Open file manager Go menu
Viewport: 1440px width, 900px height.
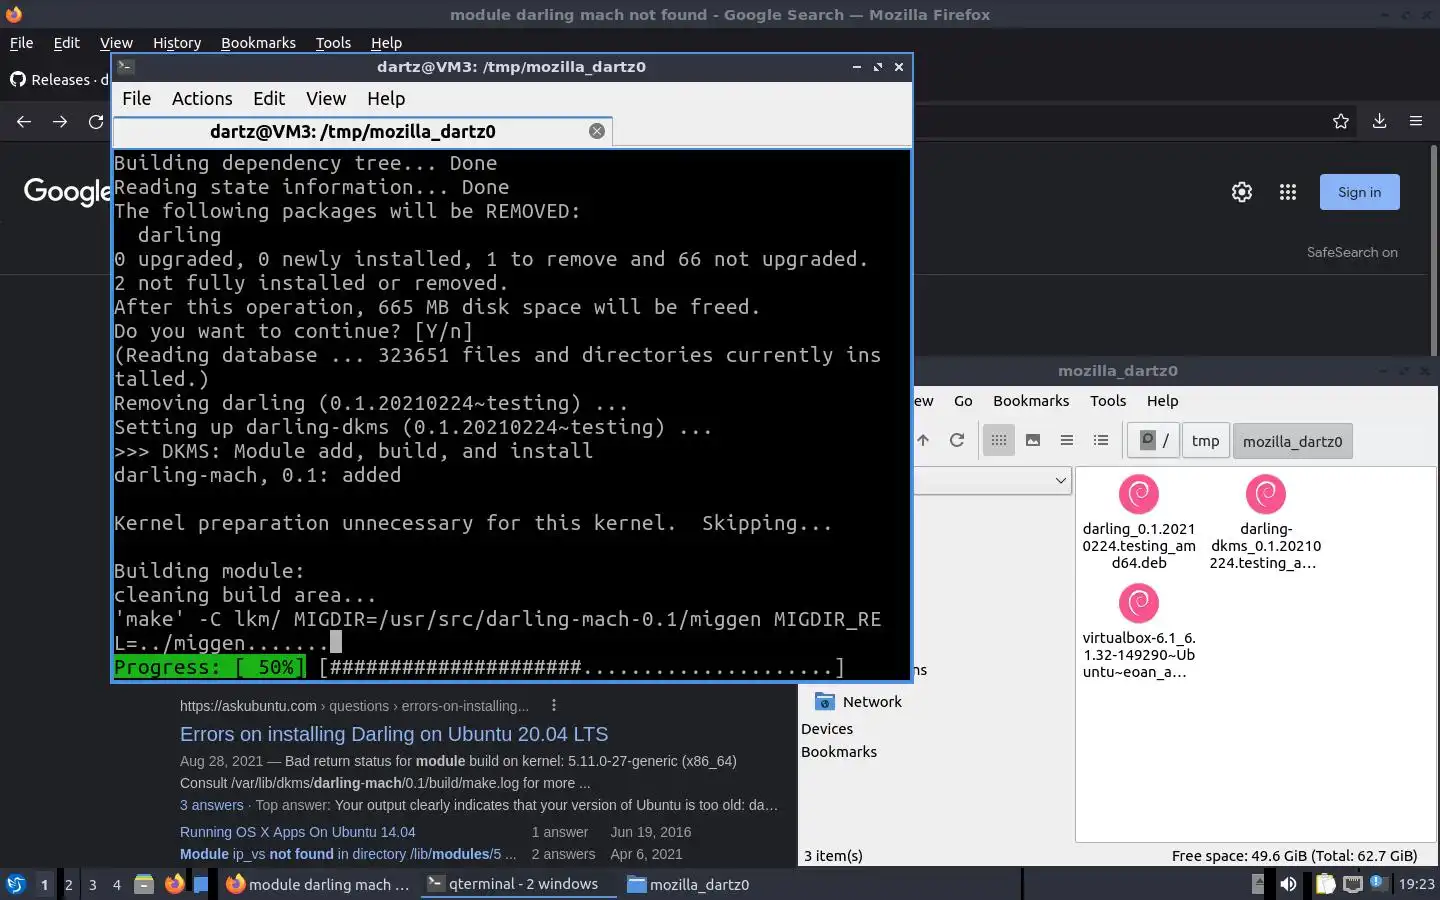click(963, 400)
